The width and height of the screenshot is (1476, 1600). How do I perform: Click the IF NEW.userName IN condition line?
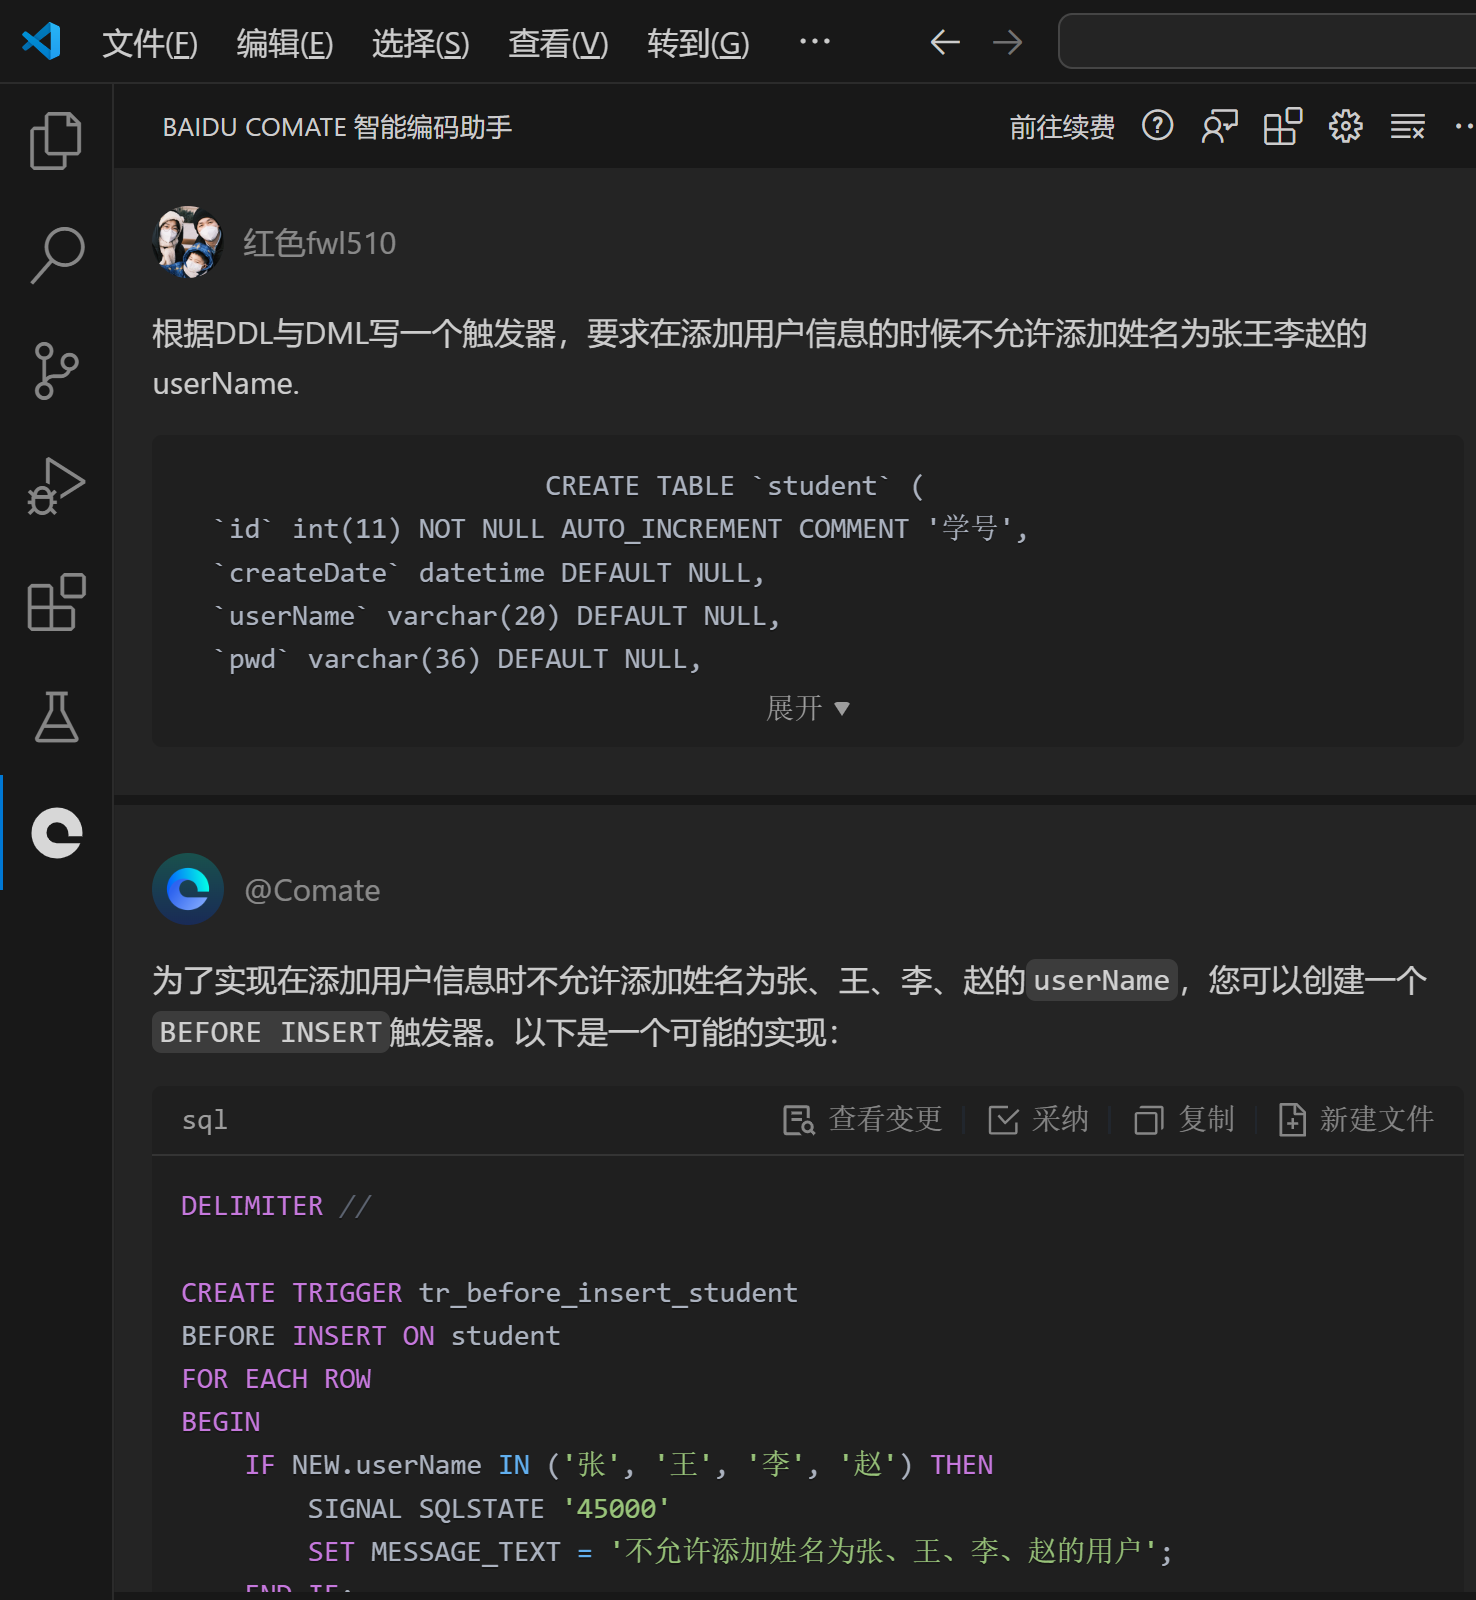(619, 1465)
